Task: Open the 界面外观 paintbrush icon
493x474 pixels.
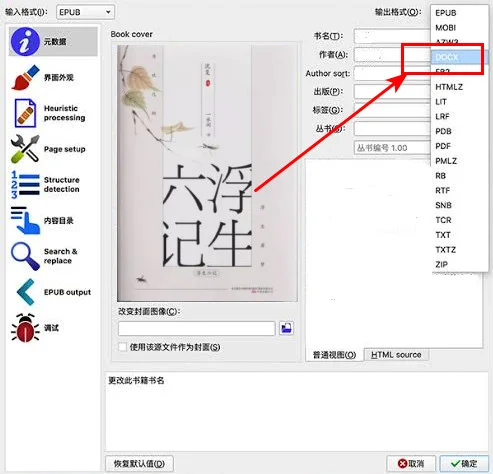Action: click(x=25, y=77)
